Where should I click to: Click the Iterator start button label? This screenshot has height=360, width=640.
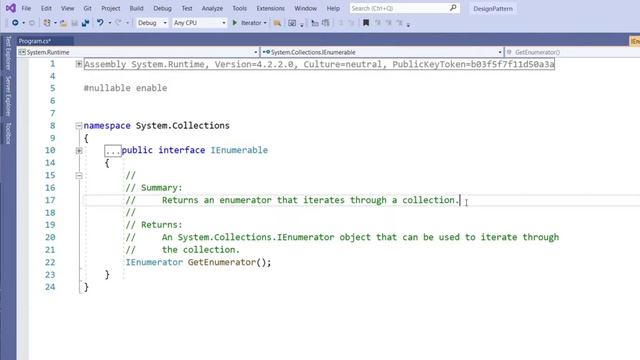[x=251, y=23]
